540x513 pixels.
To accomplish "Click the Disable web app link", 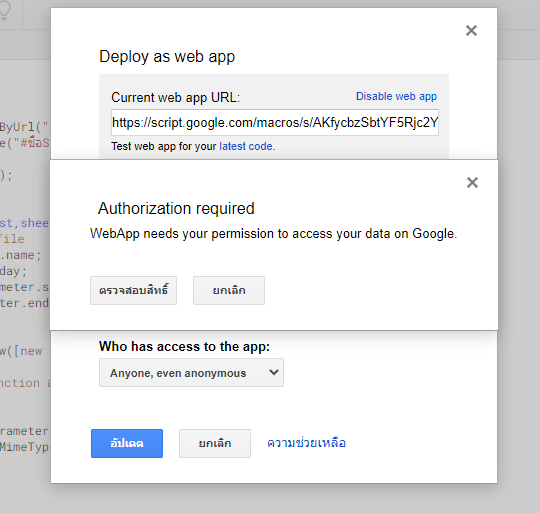I will tap(396, 96).
